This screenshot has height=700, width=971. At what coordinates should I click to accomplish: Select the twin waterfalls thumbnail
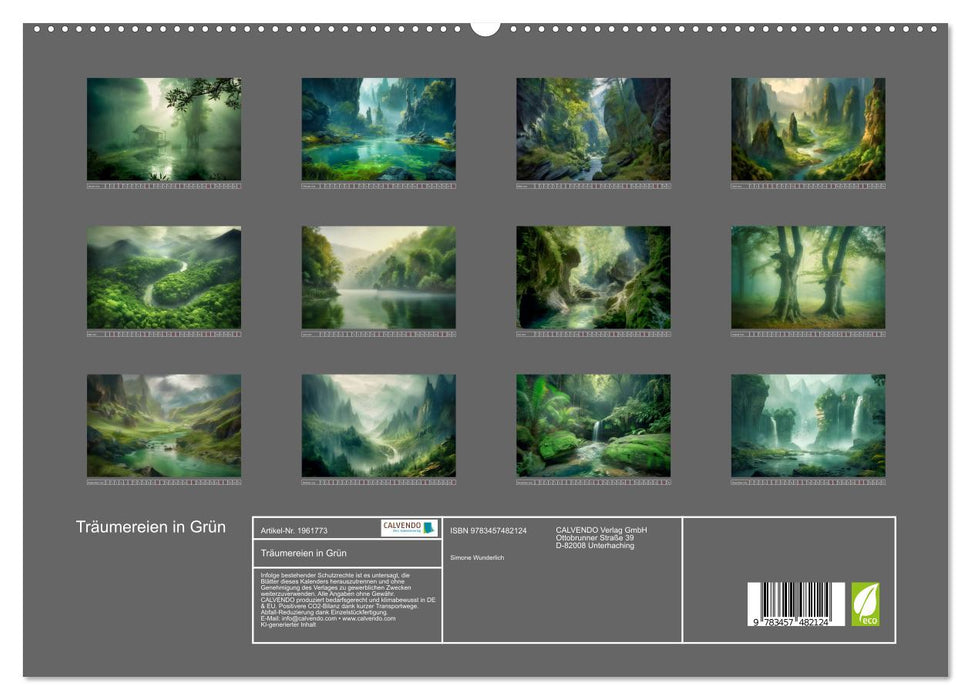pyautogui.click(x=807, y=425)
